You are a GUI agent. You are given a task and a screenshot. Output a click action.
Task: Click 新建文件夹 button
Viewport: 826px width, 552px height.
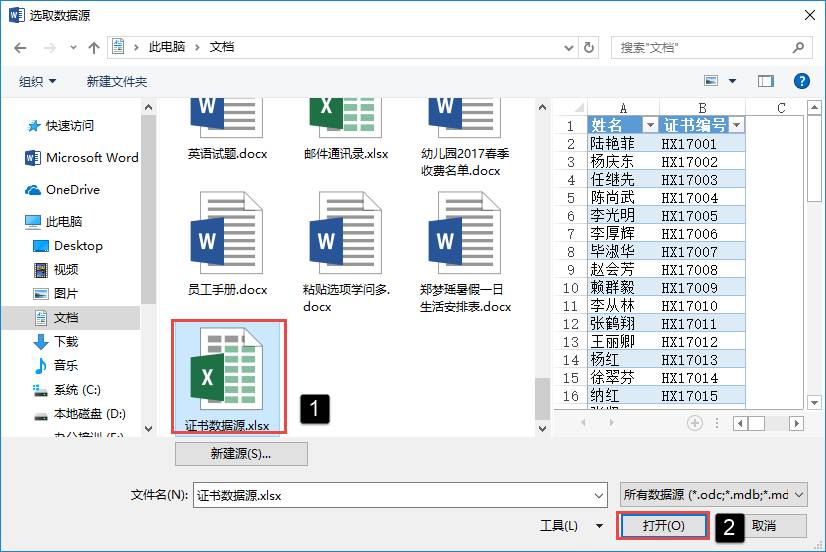tap(117, 82)
